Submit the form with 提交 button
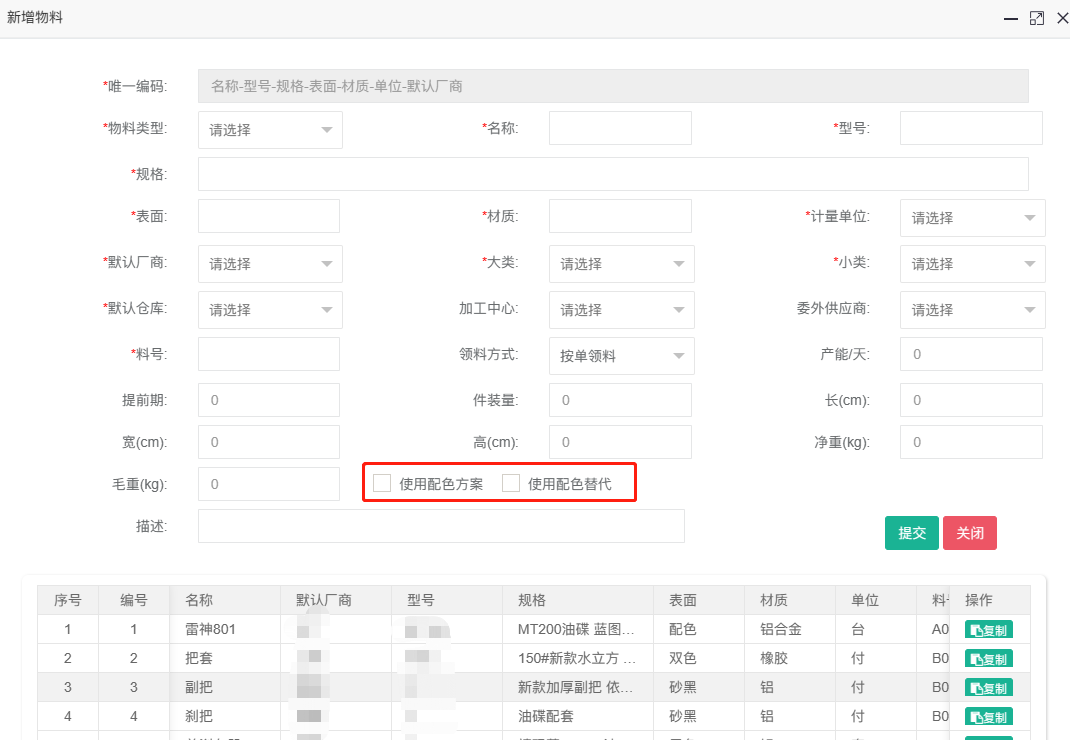 pyautogui.click(x=912, y=533)
